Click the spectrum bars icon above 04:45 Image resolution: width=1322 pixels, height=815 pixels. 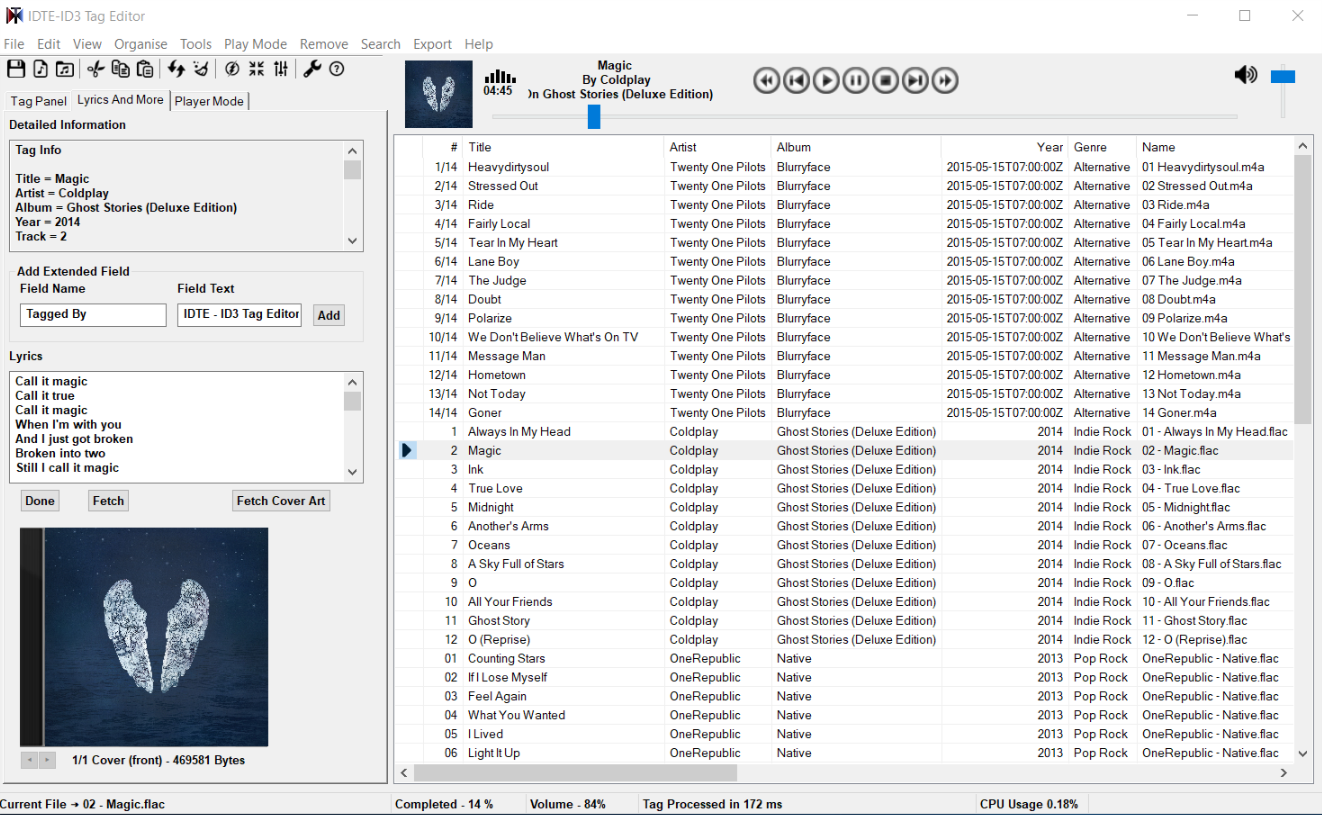(500, 76)
